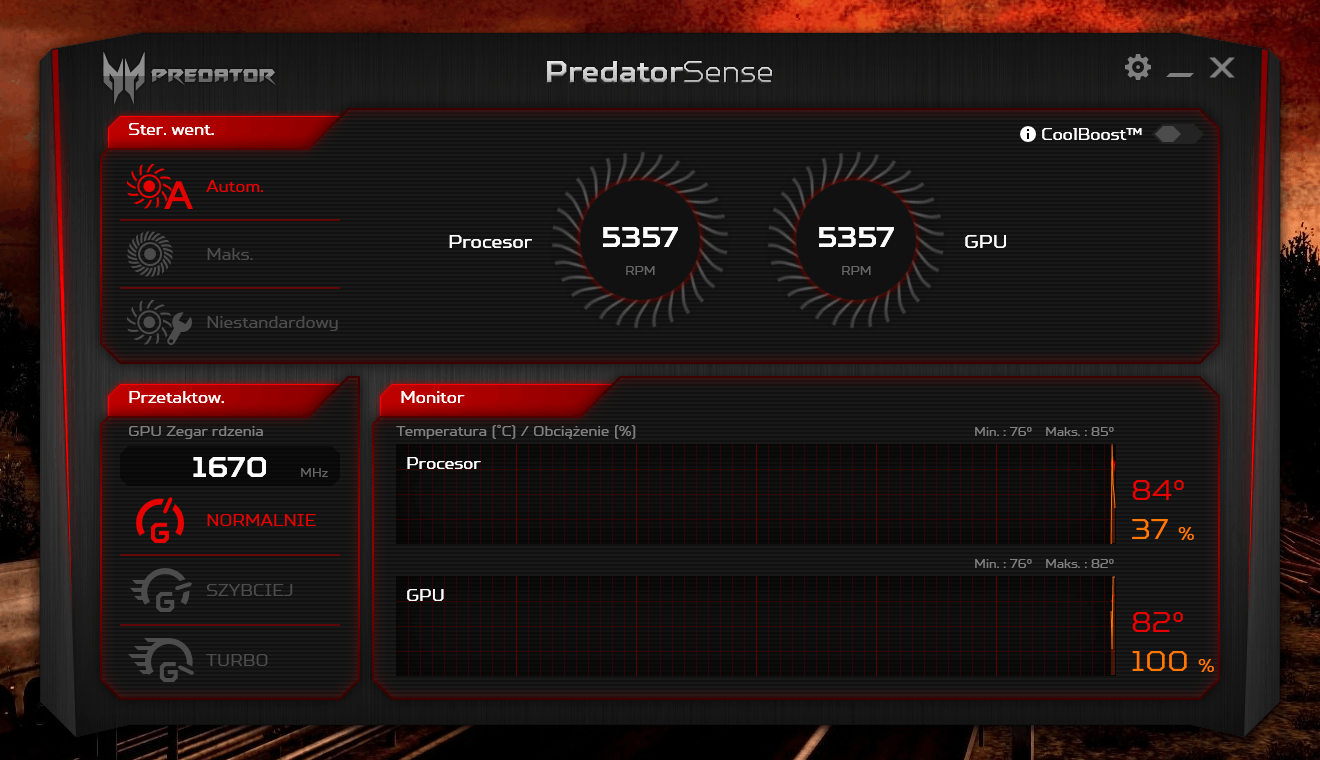Click GPU 'Maks.: 82°' text
1320x760 pixels.
click(x=1079, y=563)
